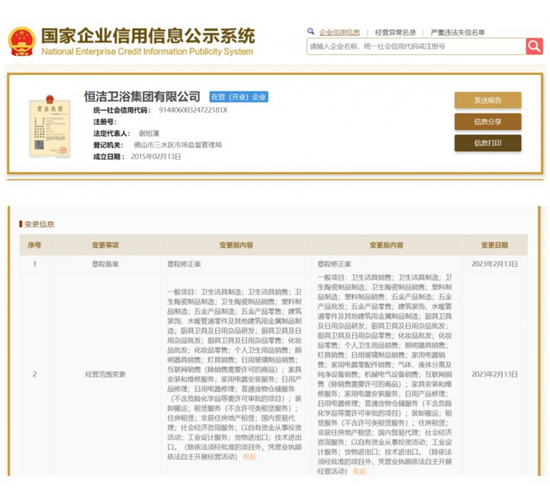Click the 成立日期 label
The width and height of the screenshot is (550, 490).
tap(109, 156)
